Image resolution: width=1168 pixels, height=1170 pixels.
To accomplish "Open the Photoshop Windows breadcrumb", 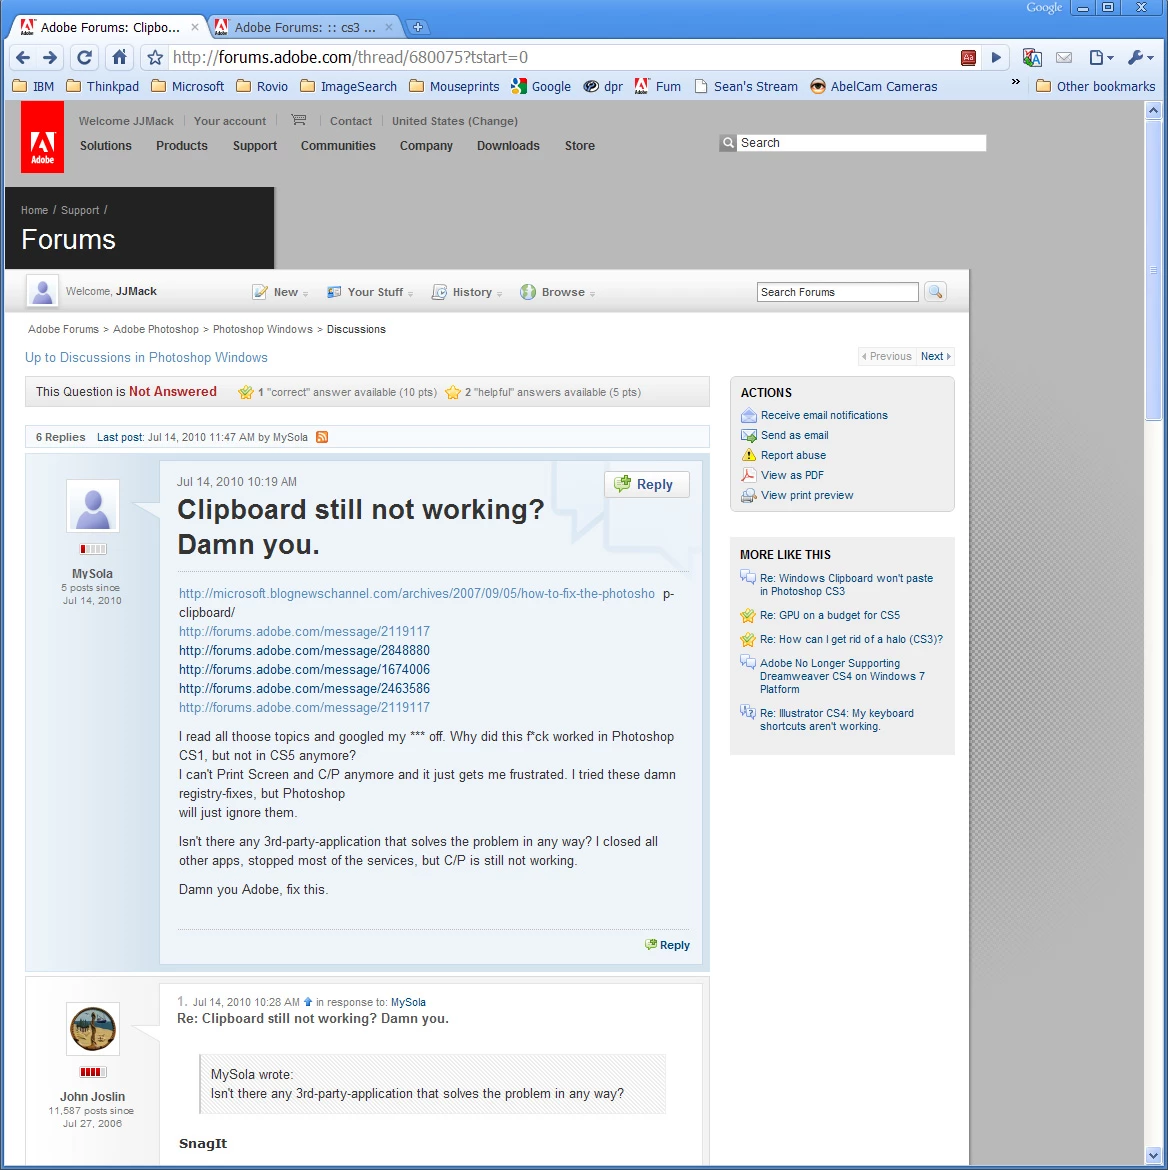I will (263, 329).
